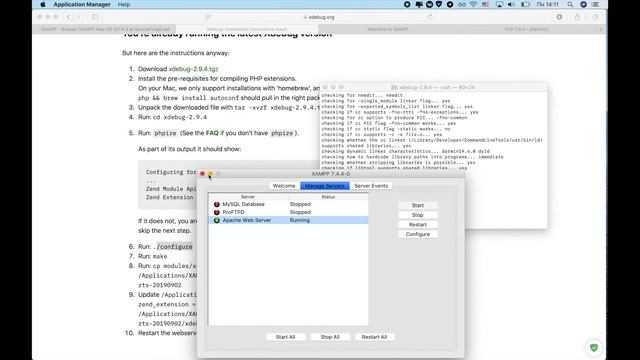Open the Help menu
This screenshot has height=360, width=640.
[124, 4]
